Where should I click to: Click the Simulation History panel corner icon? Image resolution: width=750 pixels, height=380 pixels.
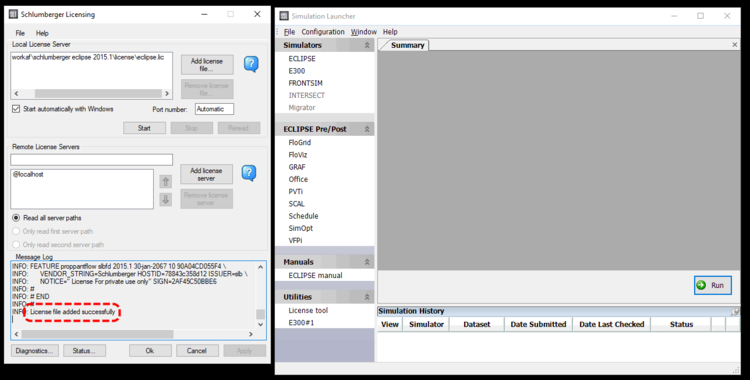pos(735,312)
